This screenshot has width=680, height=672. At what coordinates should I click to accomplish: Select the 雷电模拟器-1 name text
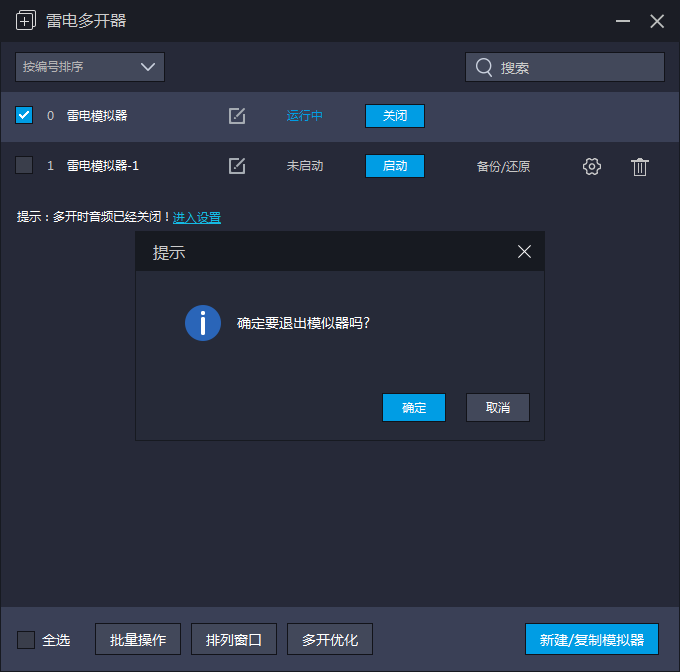(x=103, y=166)
